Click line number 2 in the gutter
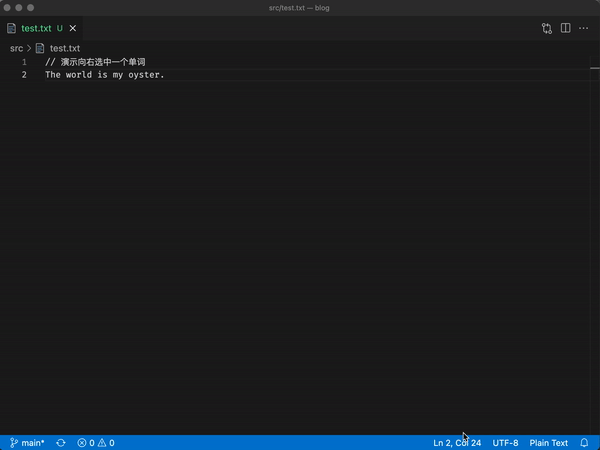Screen dimensions: 600x450 [x=24, y=75]
